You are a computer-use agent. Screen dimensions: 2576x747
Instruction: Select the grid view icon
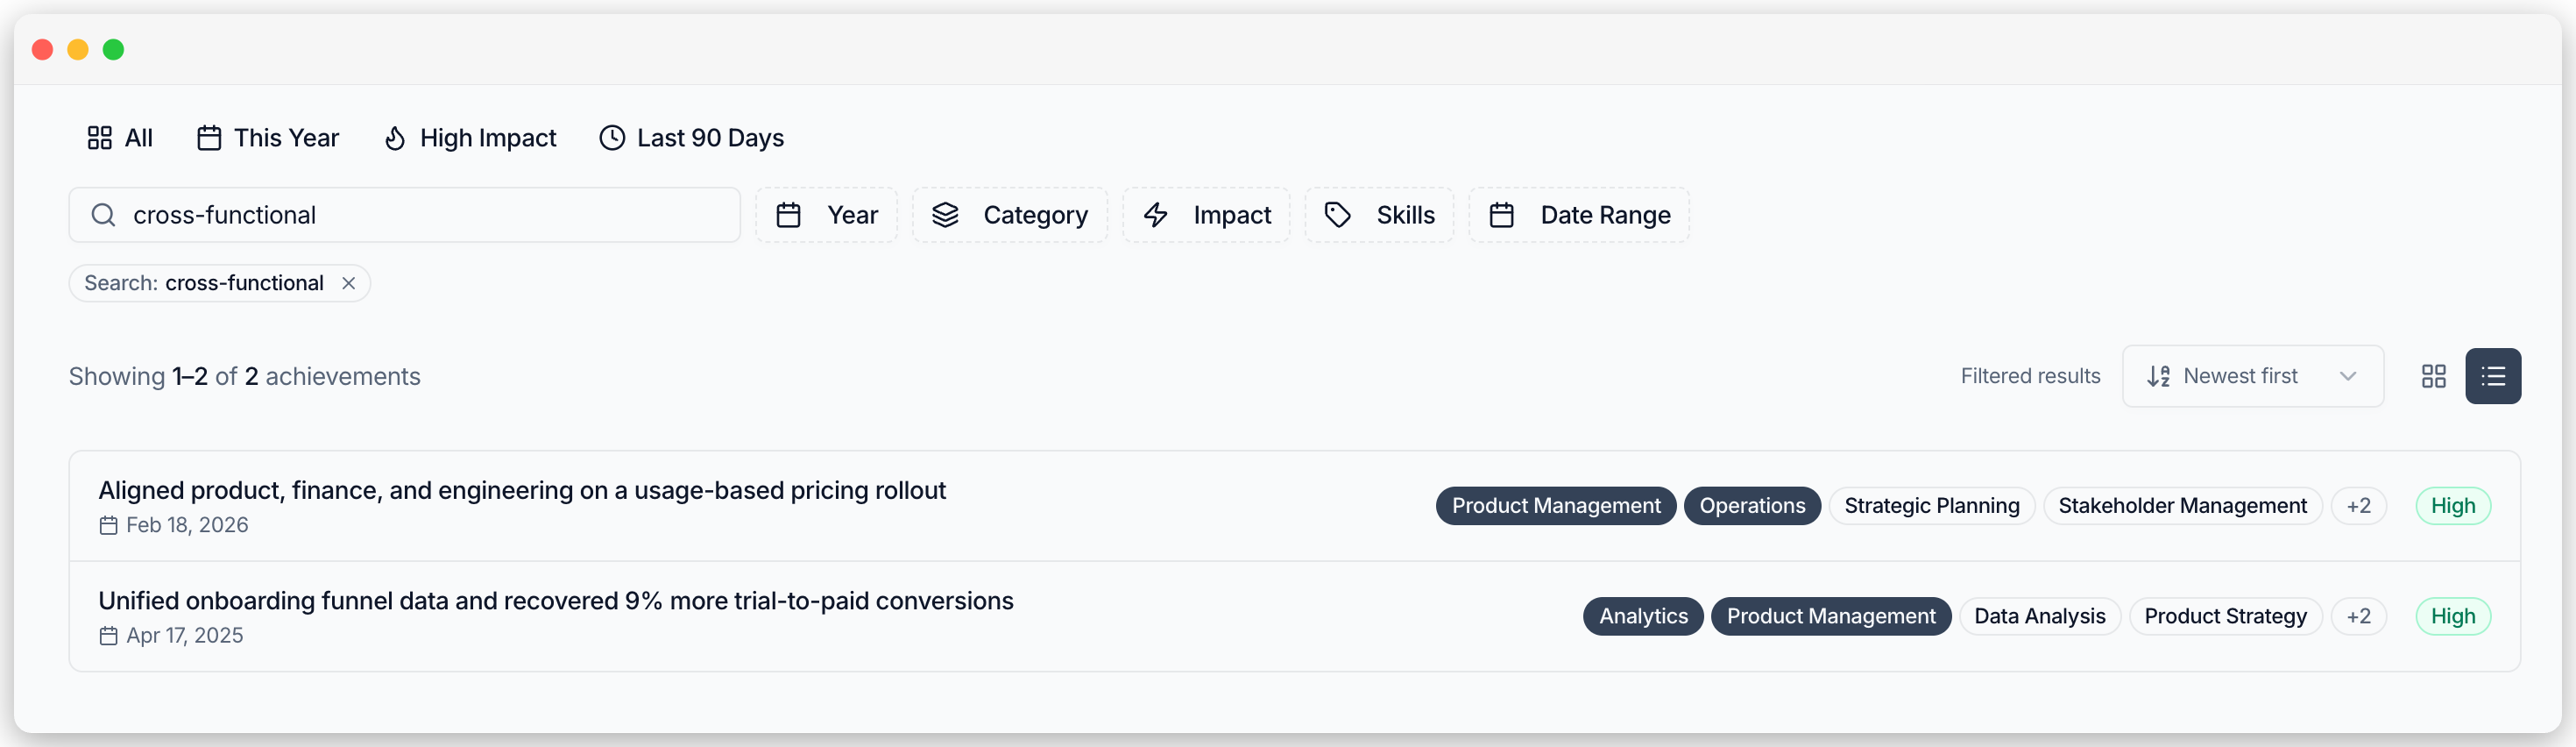pos(2433,376)
